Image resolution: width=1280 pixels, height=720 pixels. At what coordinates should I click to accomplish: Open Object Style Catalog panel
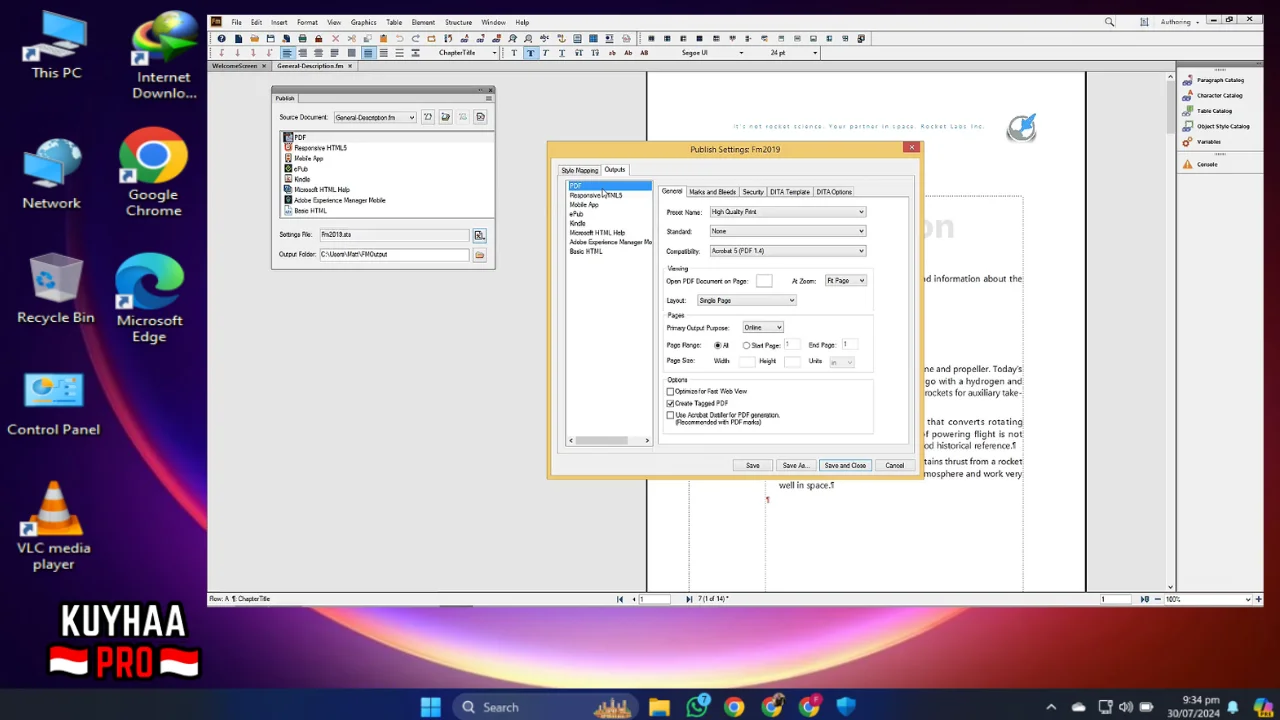click(1216, 126)
